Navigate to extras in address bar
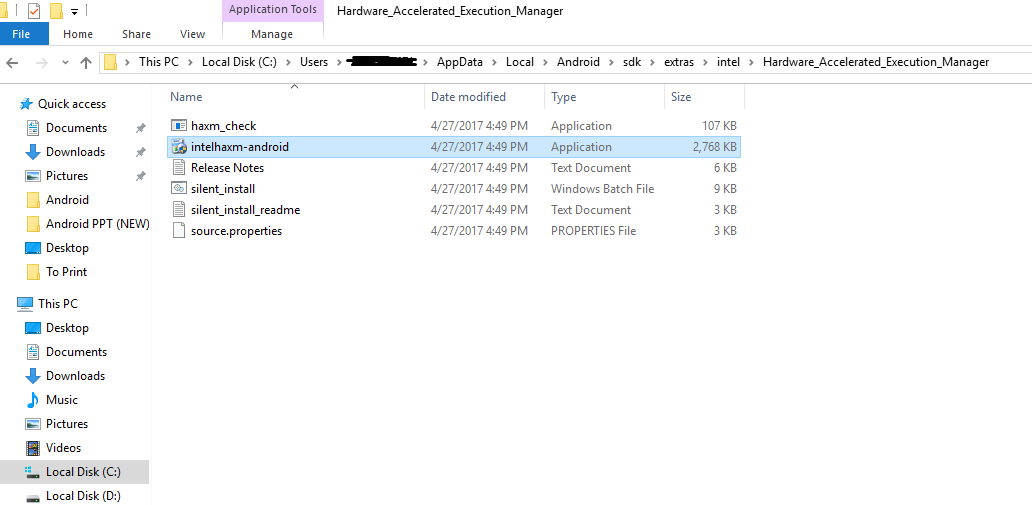The width and height of the screenshot is (1032, 505). [x=679, y=63]
